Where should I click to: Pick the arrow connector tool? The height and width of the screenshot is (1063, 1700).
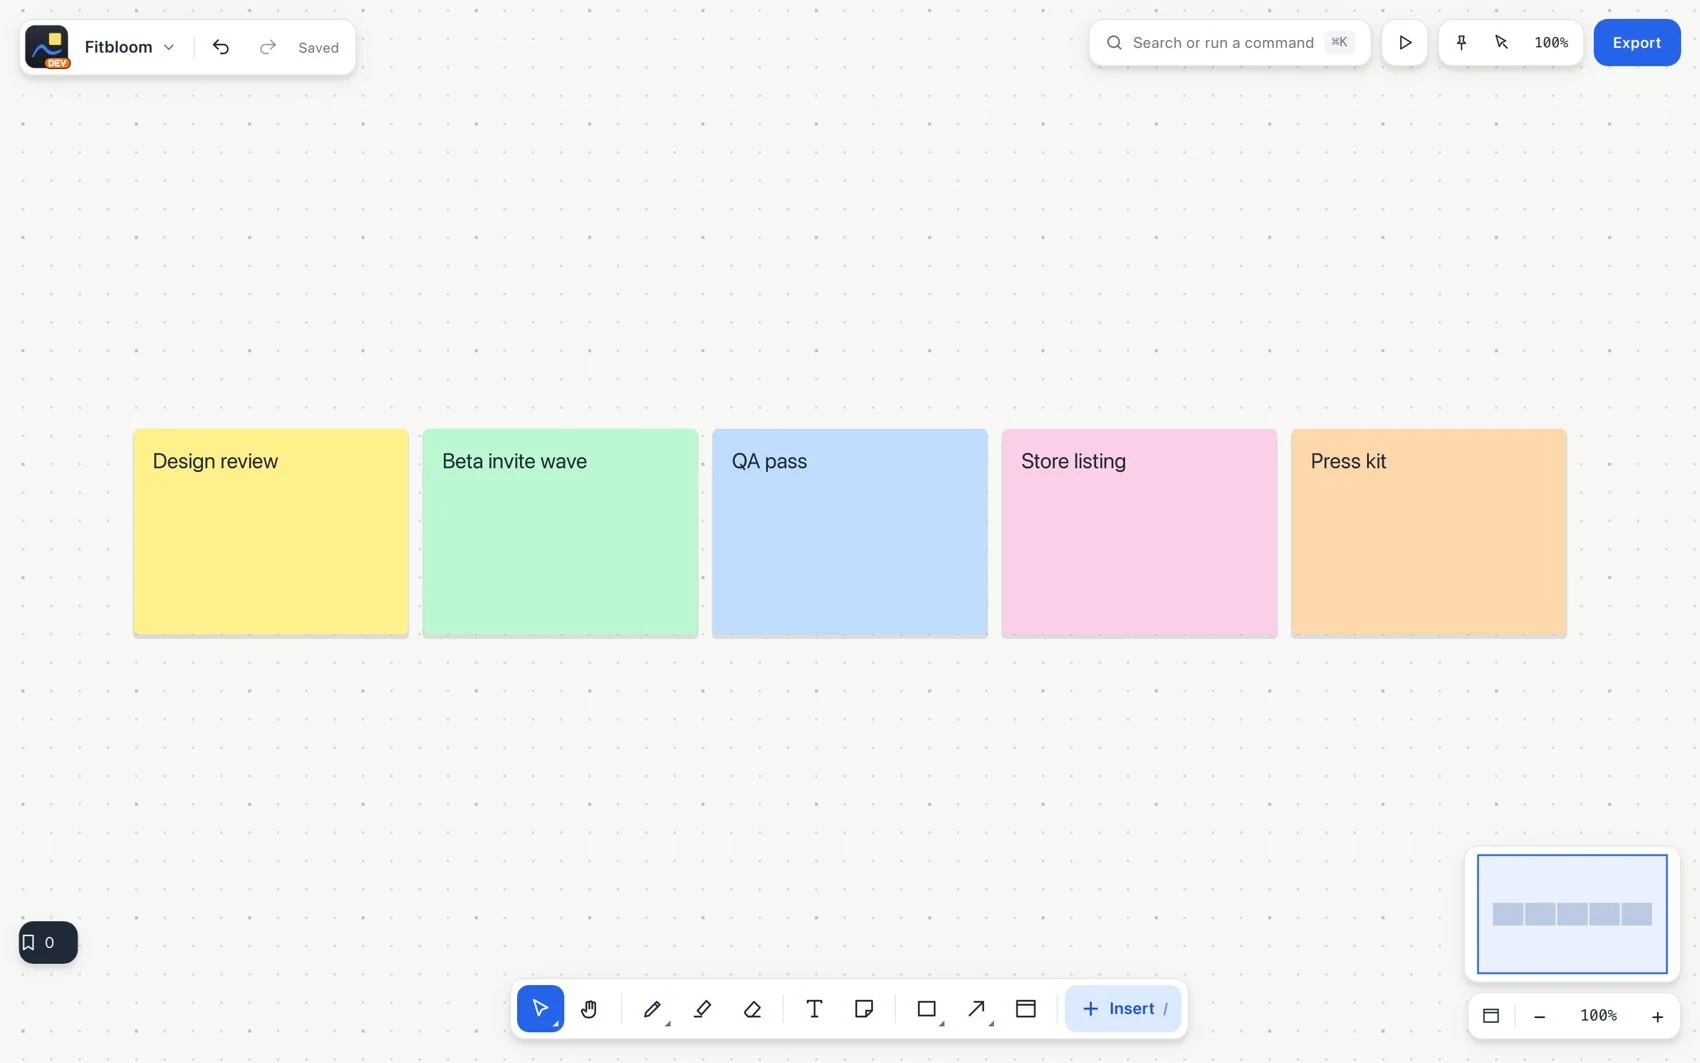point(977,1008)
